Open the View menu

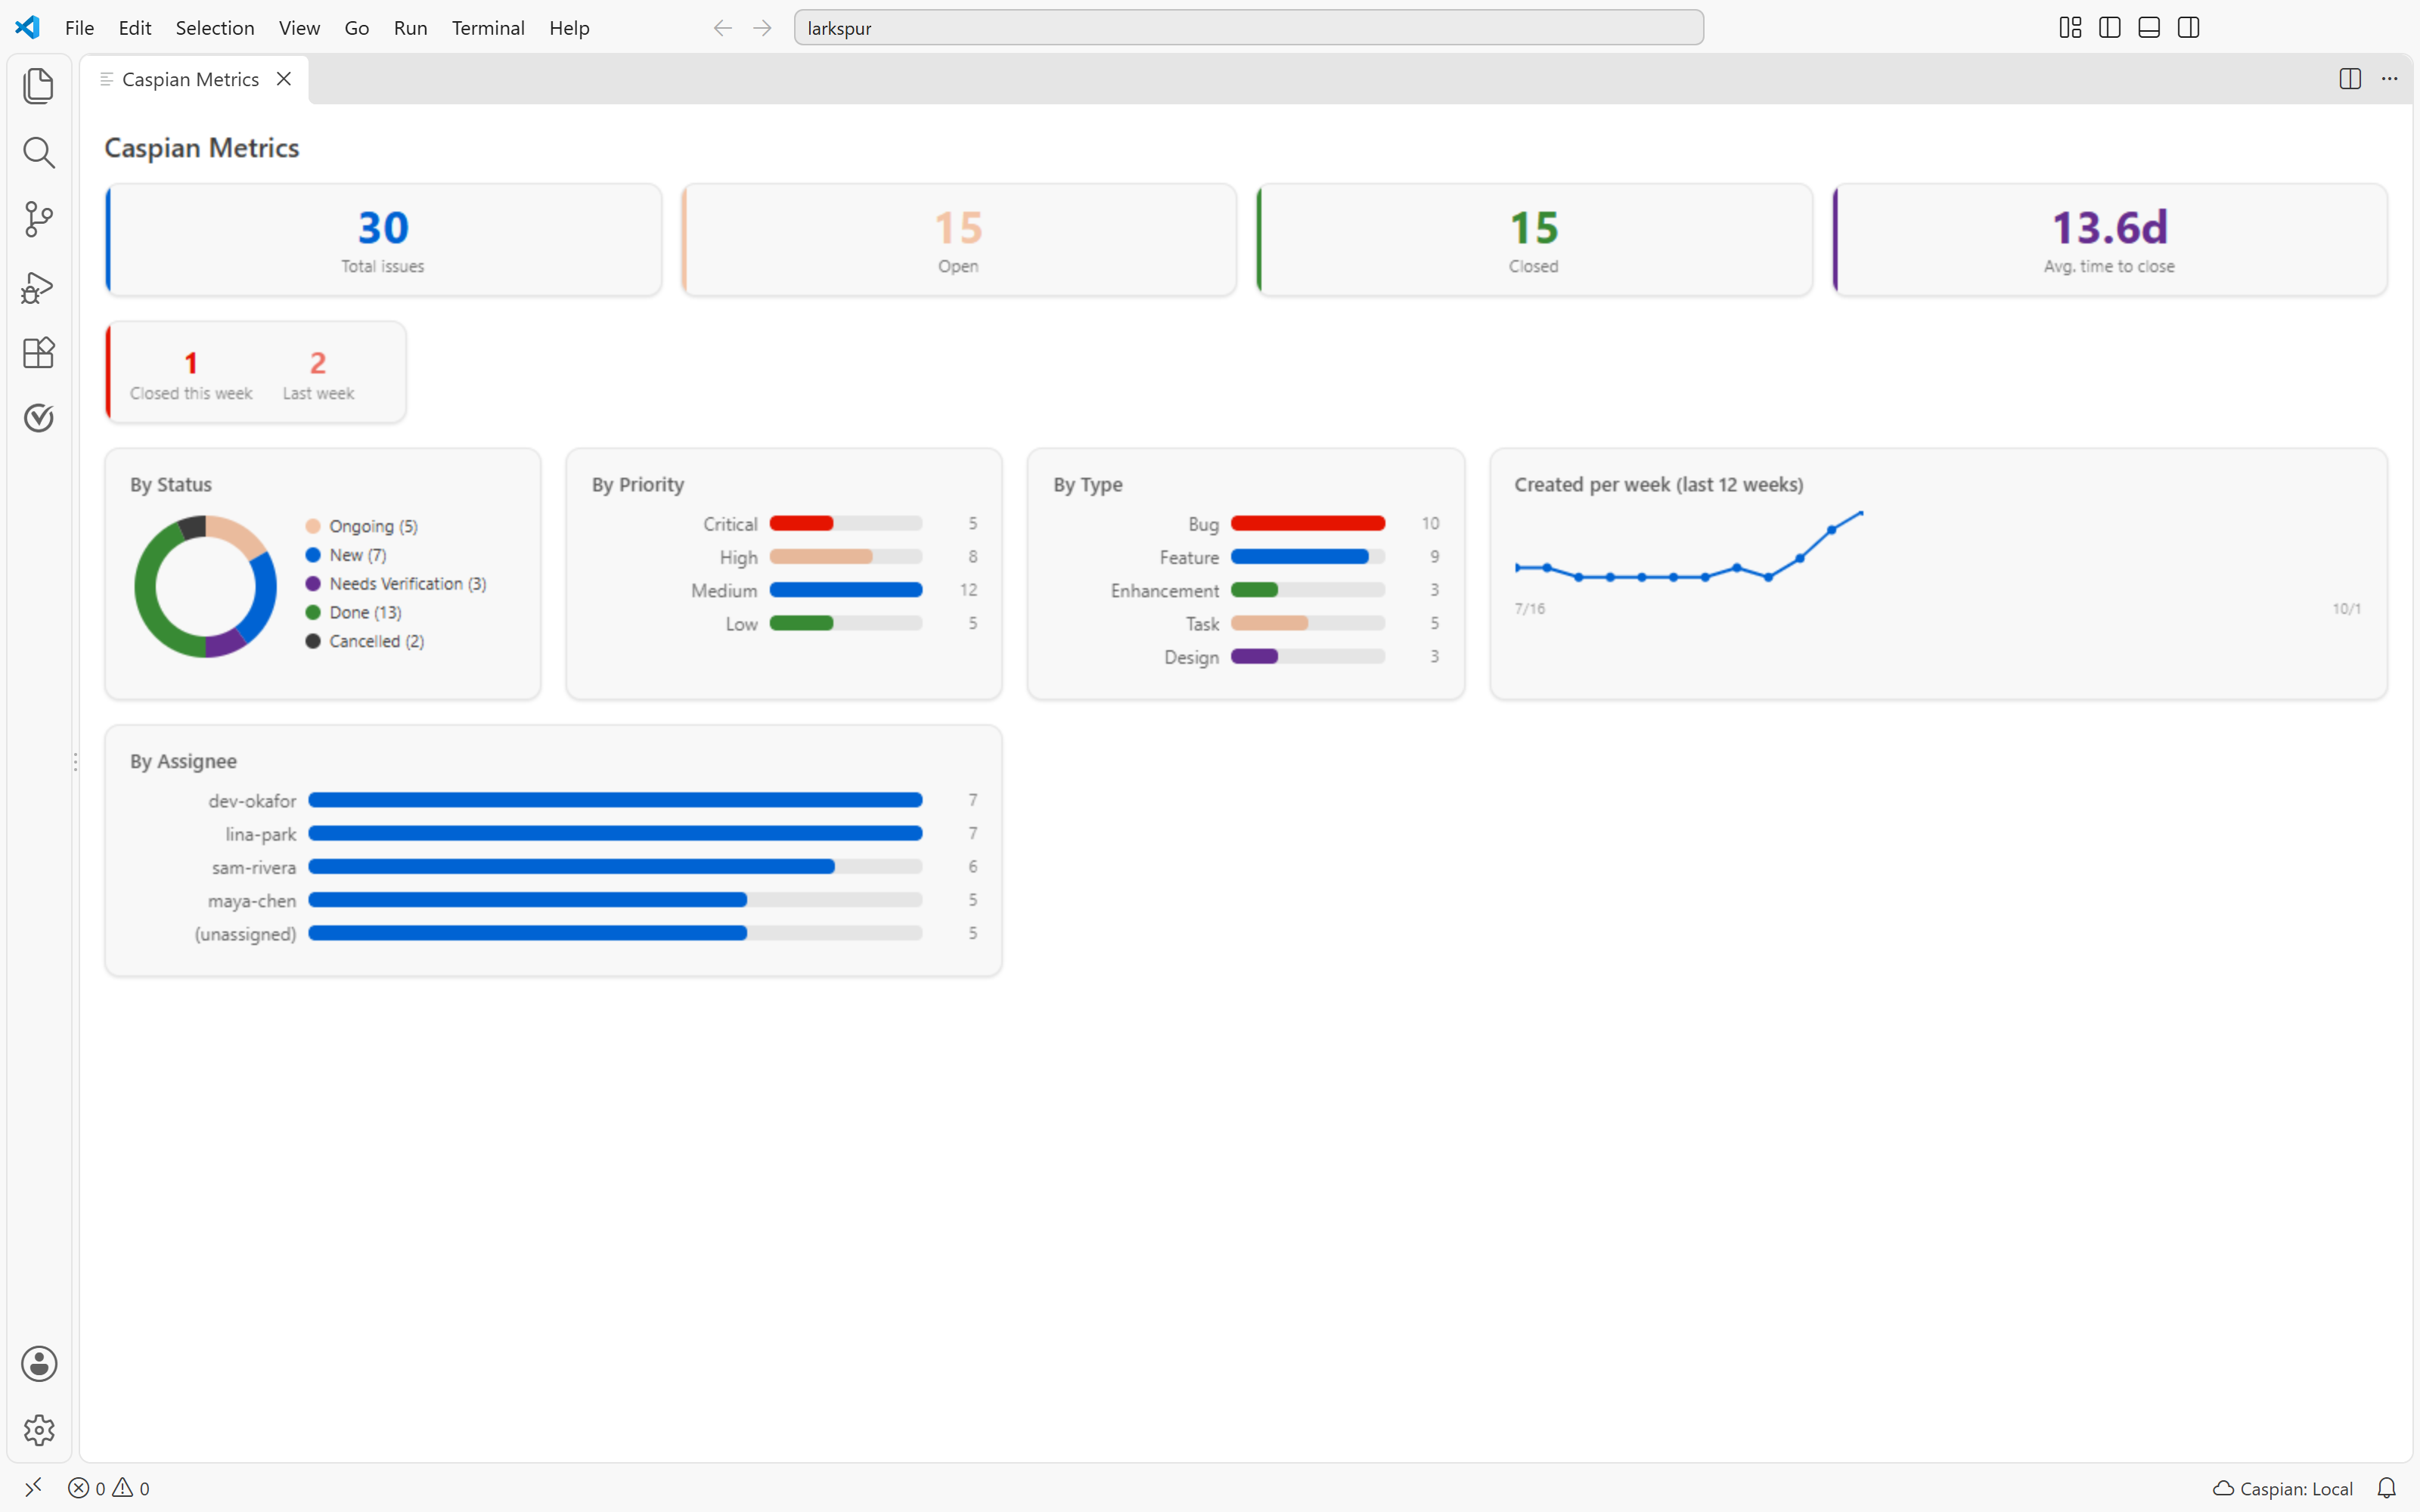[299, 28]
